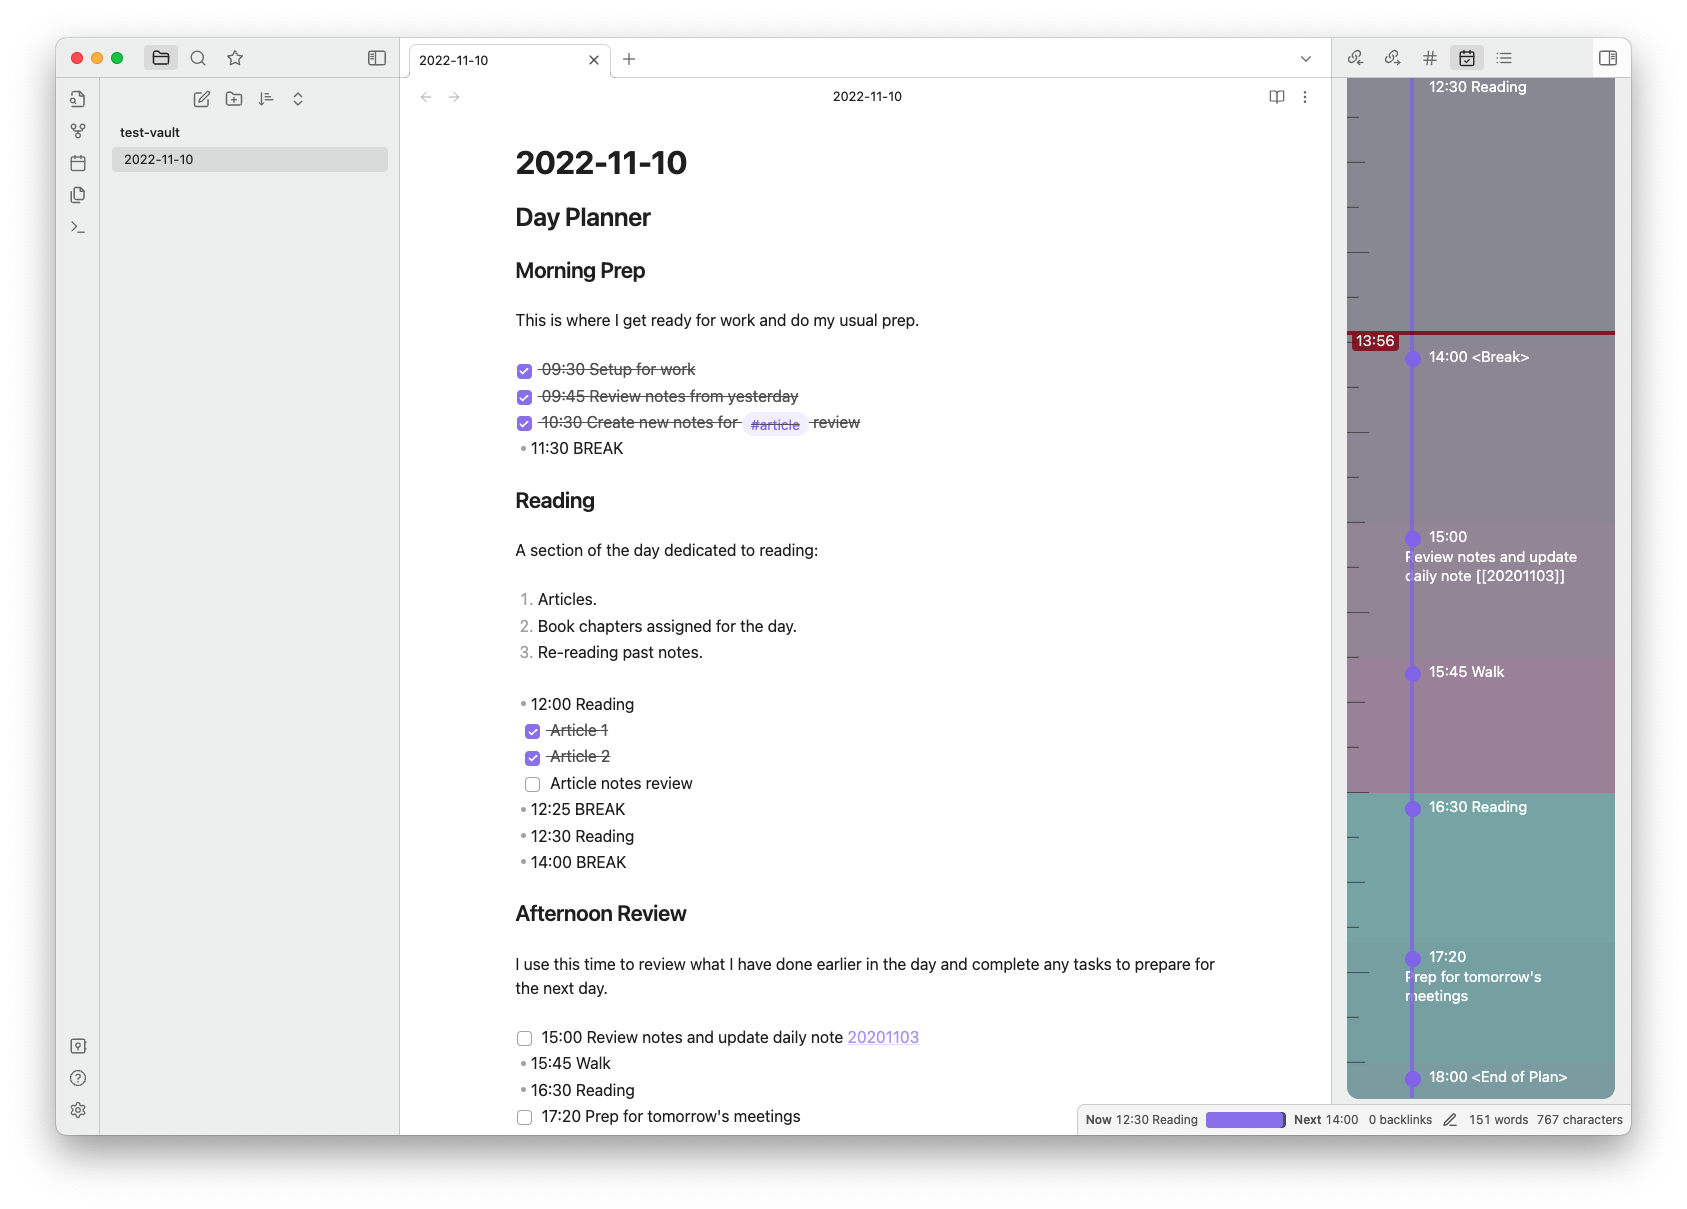Image resolution: width=1687 pixels, height=1209 pixels.
Task: Check the 17:20 Prep for tomorrow's meetings box
Action: (x=524, y=1117)
